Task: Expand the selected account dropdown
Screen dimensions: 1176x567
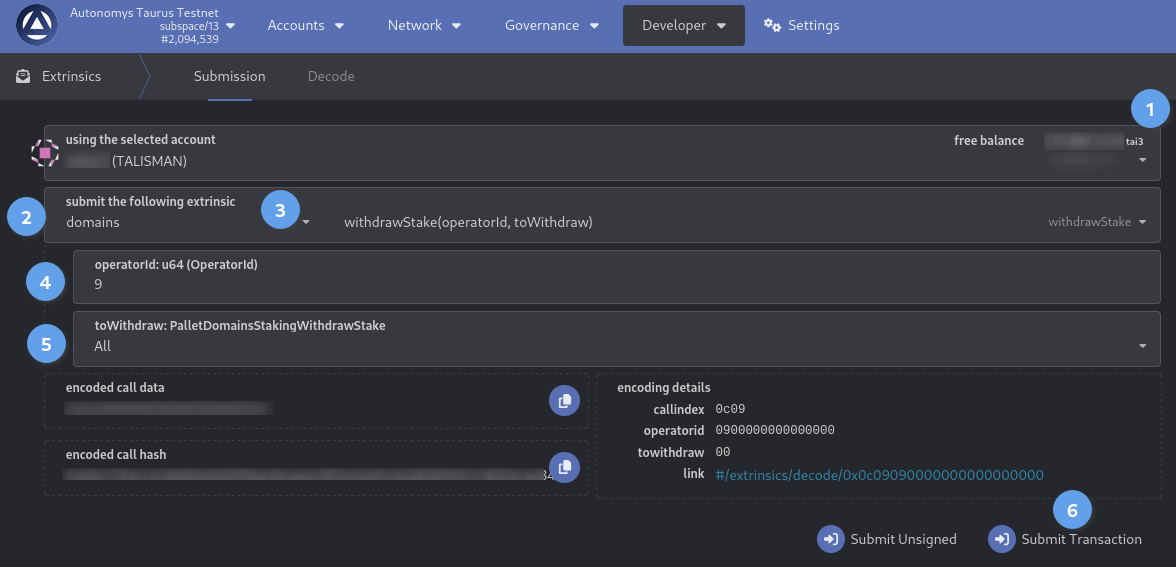Action: [1143, 161]
